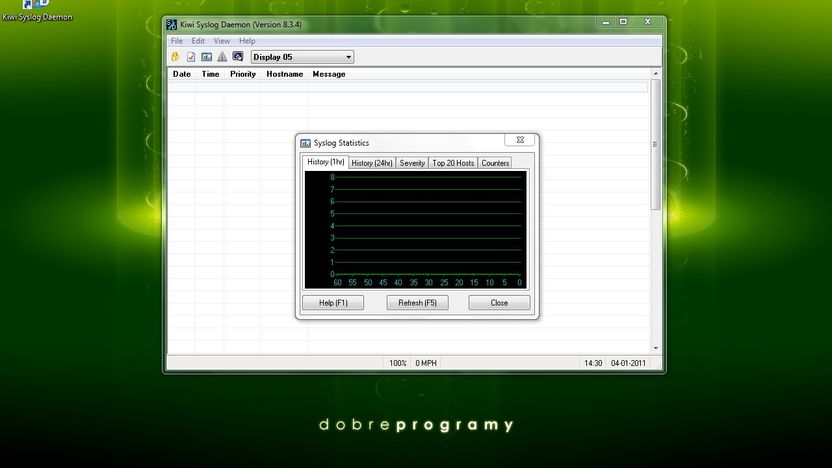
Task: Open the Top 20 Hosts tab
Action: point(453,163)
